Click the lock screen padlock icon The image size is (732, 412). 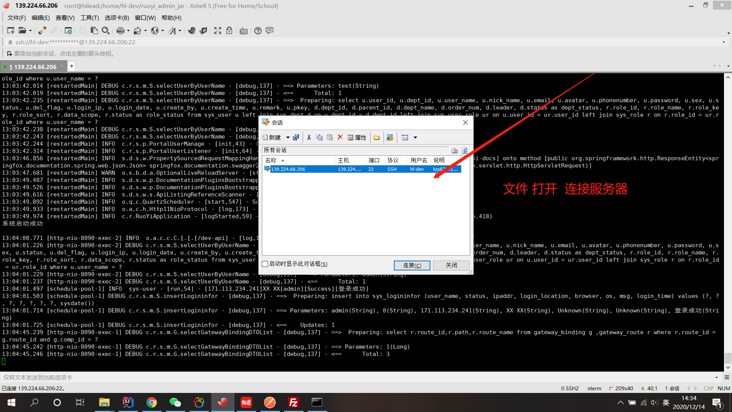tap(229, 30)
